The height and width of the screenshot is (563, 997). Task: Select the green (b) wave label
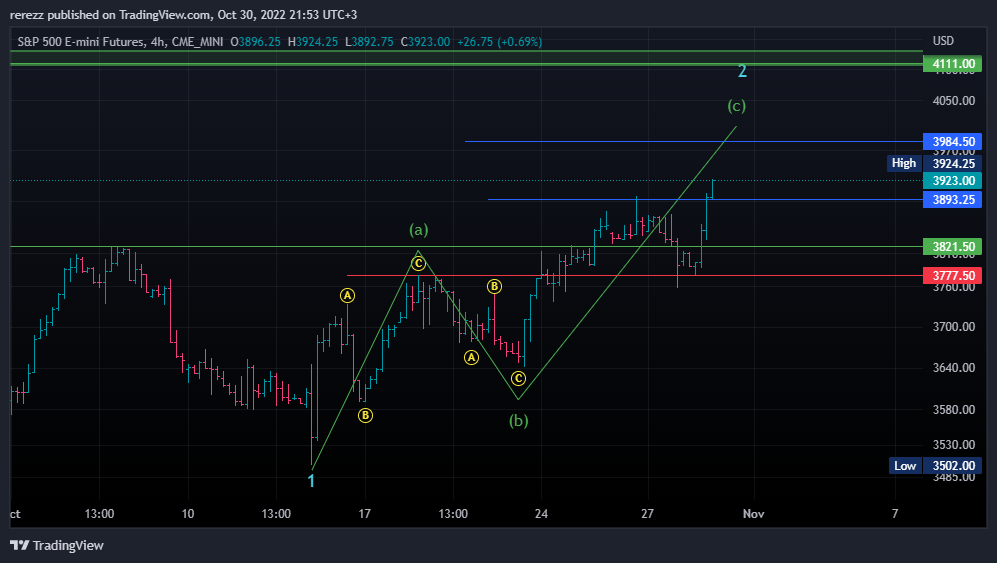(x=518, y=421)
